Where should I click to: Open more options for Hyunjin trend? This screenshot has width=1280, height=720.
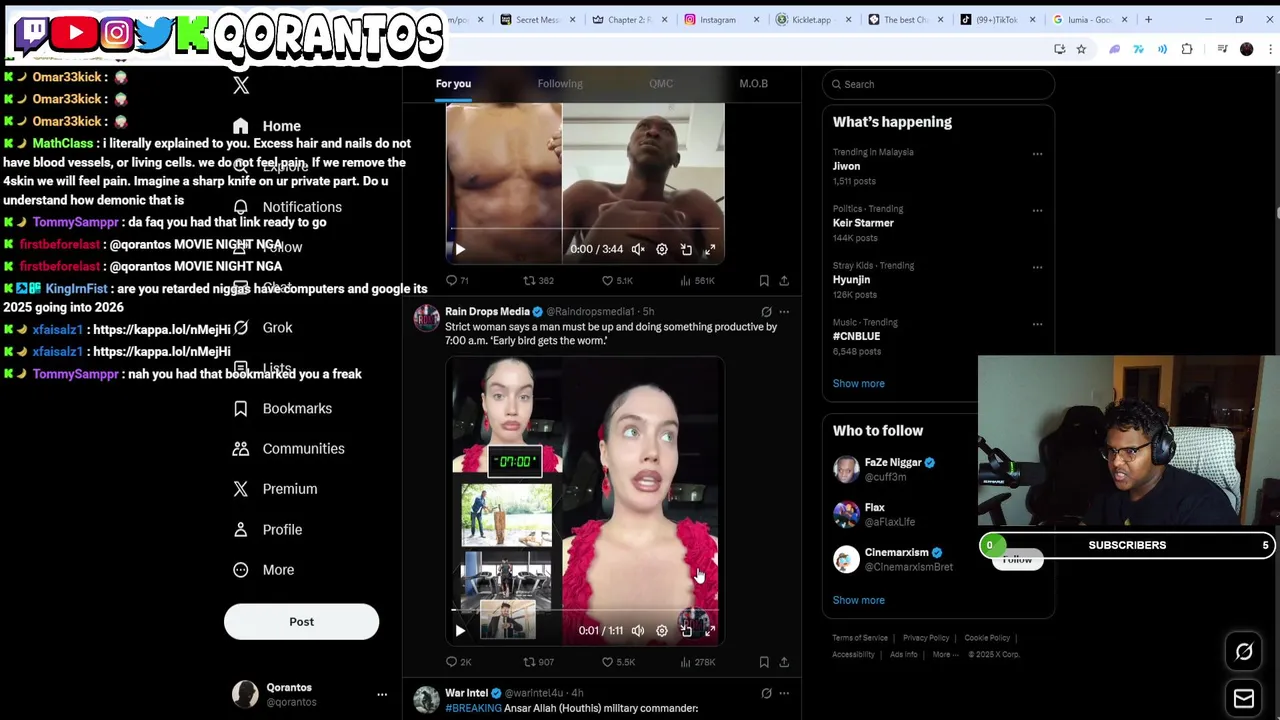tap(1037, 267)
